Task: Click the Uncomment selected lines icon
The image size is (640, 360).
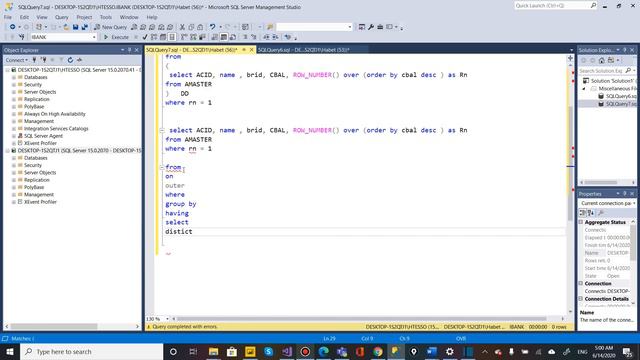Action: click(253, 37)
